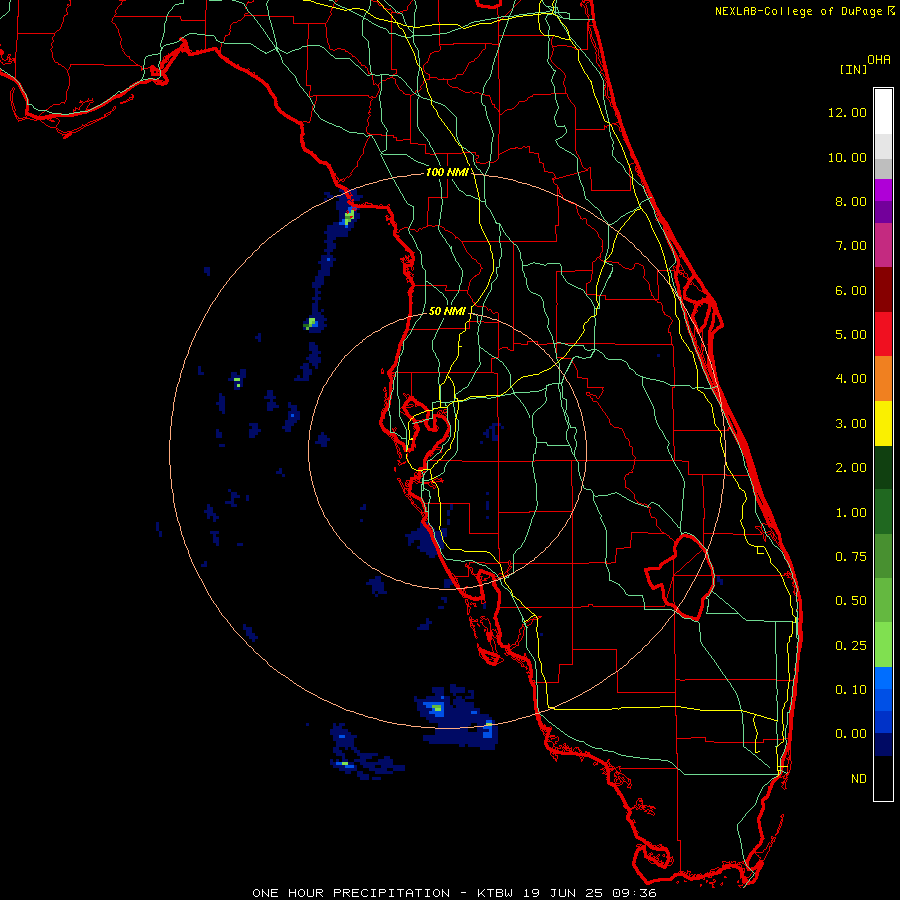The height and width of the screenshot is (900, 900).
Task: Pick the pink swatch beside 7.00
Action: tap(883, 245)
